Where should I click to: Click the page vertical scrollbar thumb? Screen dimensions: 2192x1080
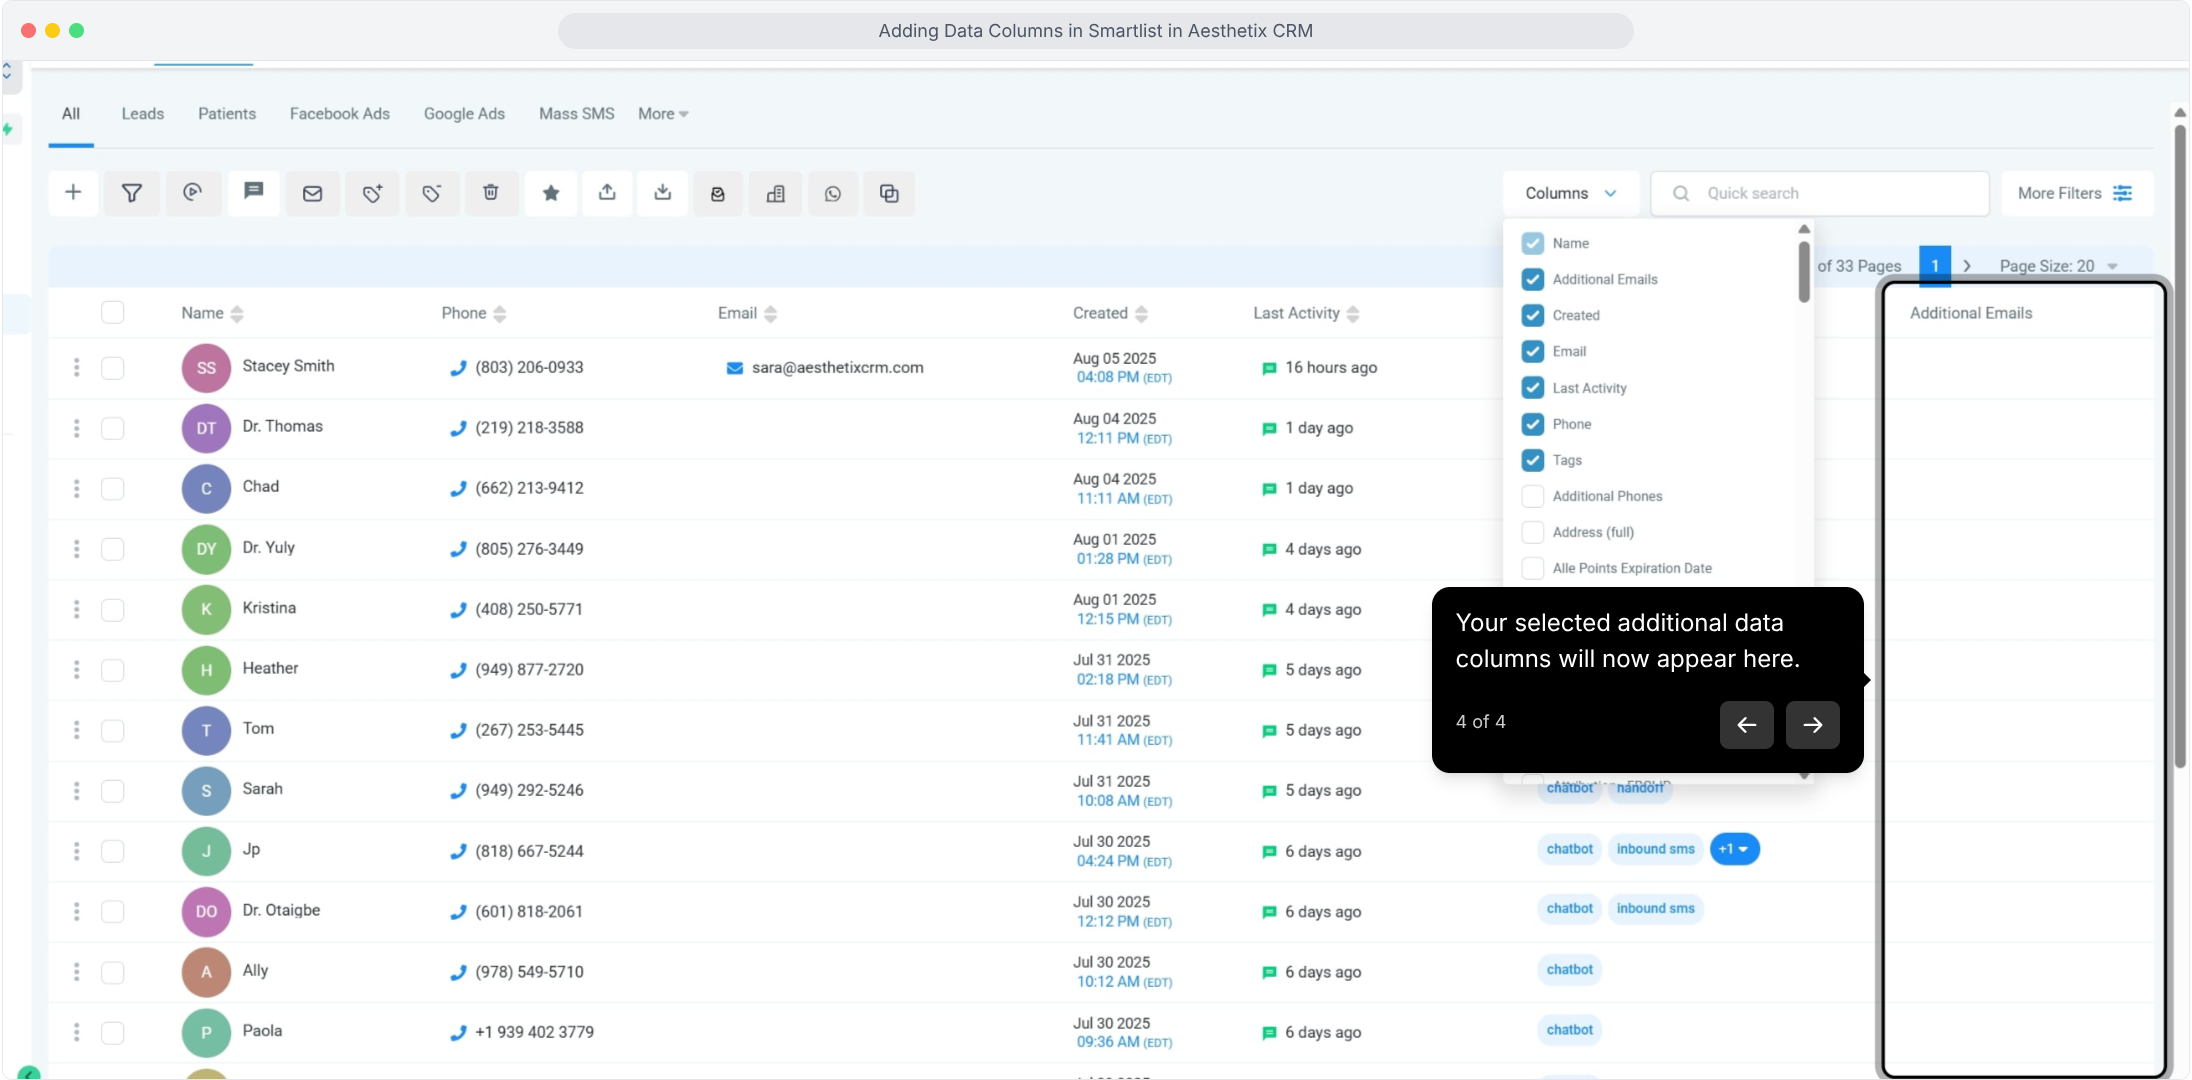2180,445
